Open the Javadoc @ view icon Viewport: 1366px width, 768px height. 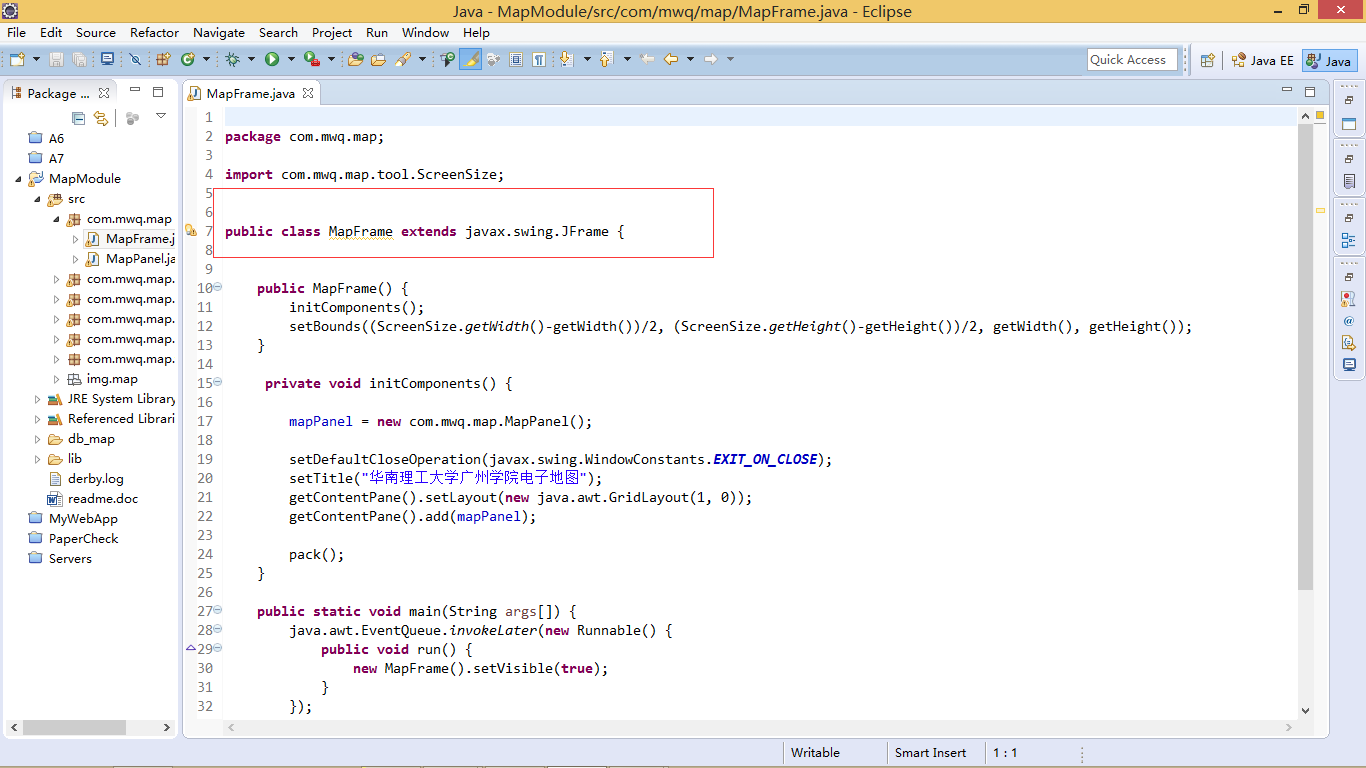(x=1349, y=321)
